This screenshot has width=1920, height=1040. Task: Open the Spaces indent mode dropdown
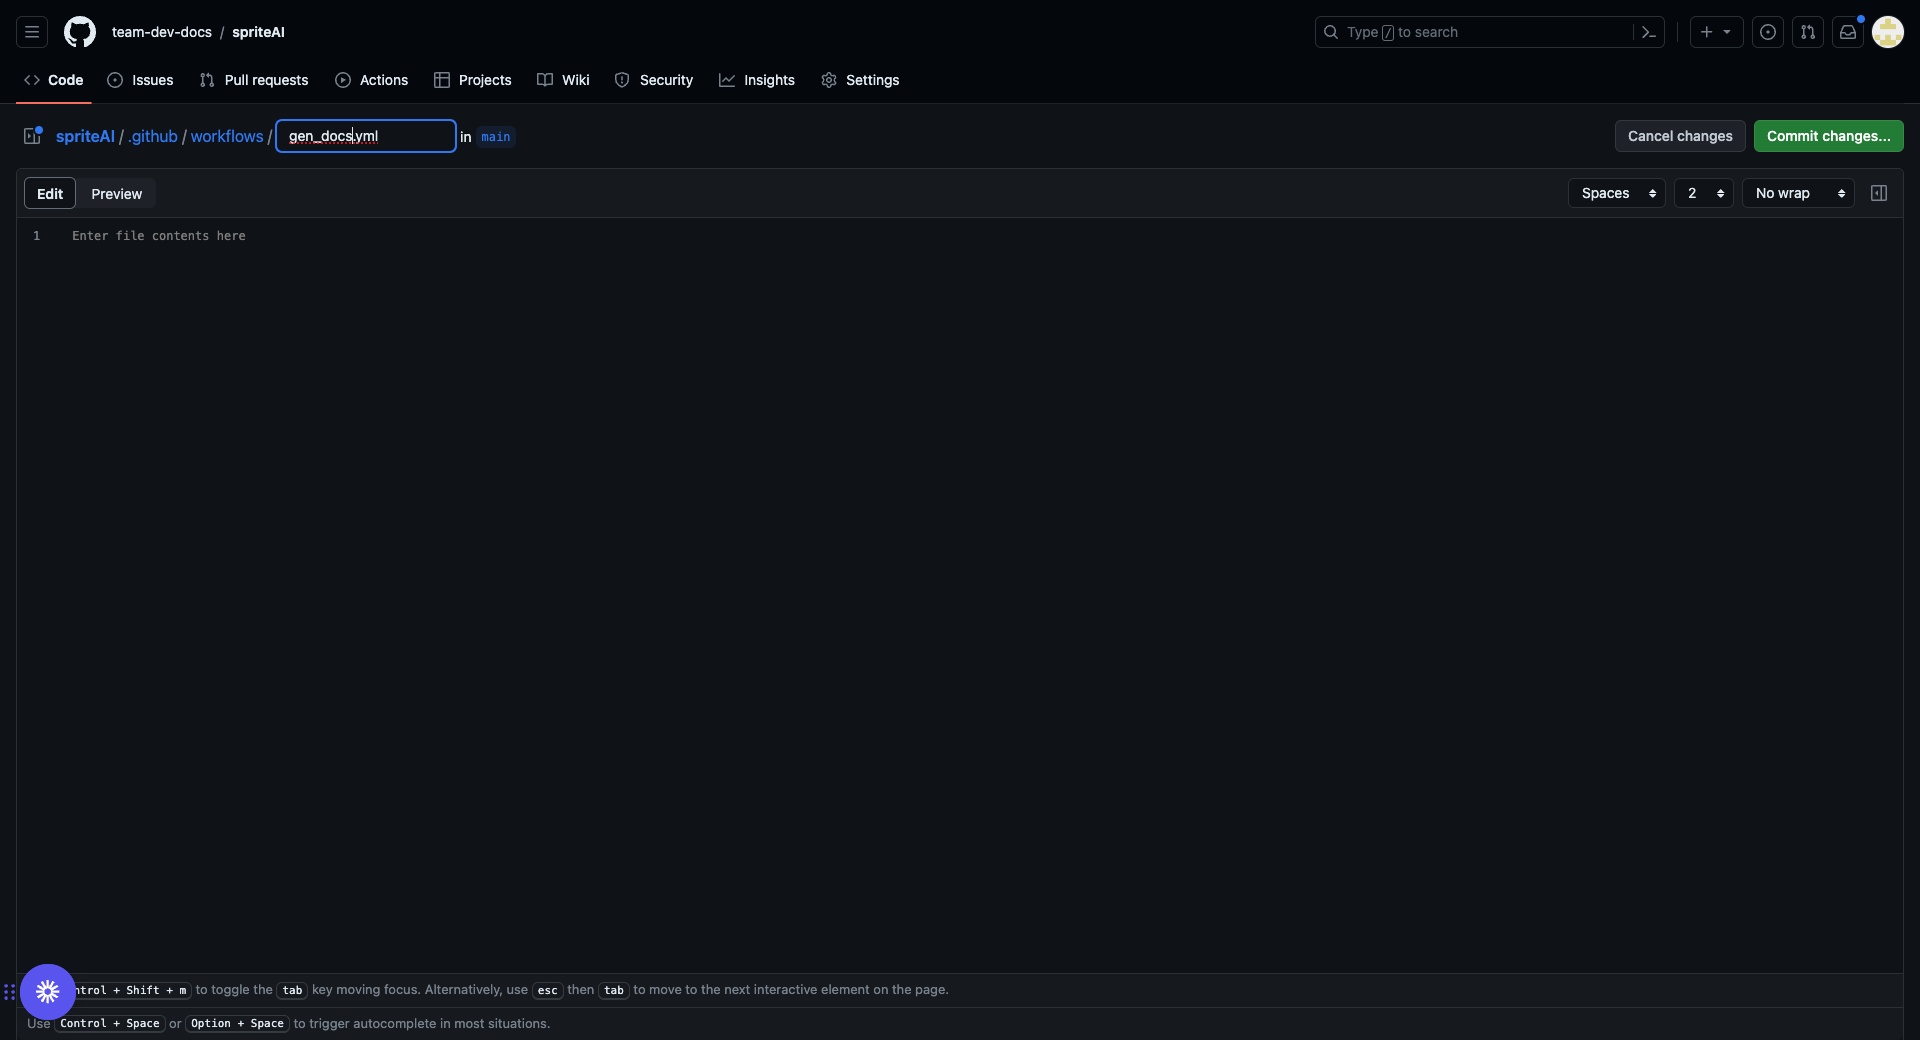point(1617,193)
